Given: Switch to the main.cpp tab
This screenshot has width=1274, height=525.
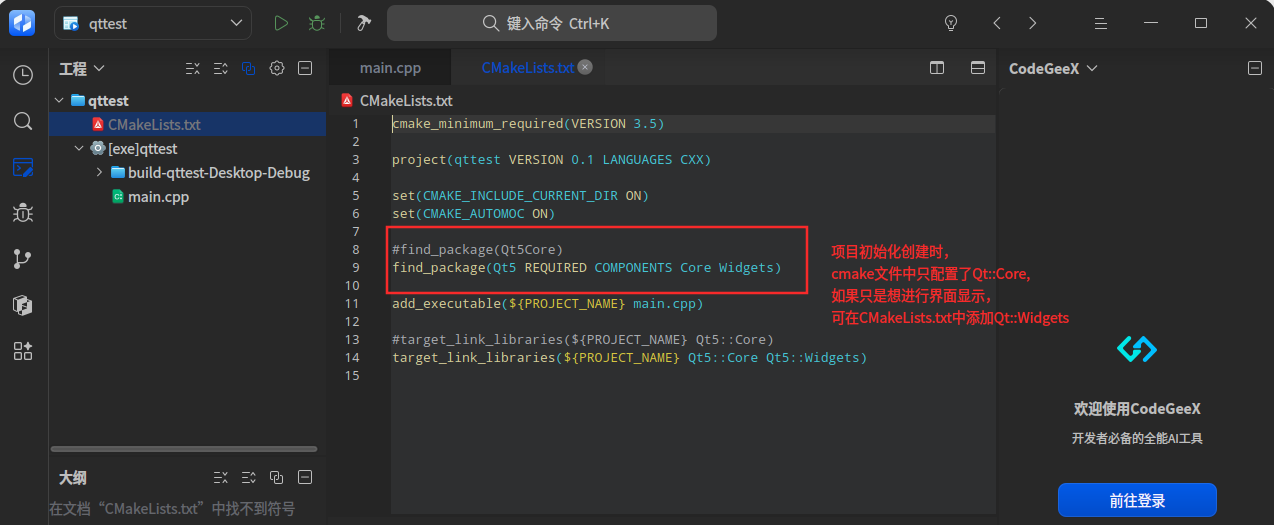Looking at the screenshot, I should coord(390,68).
